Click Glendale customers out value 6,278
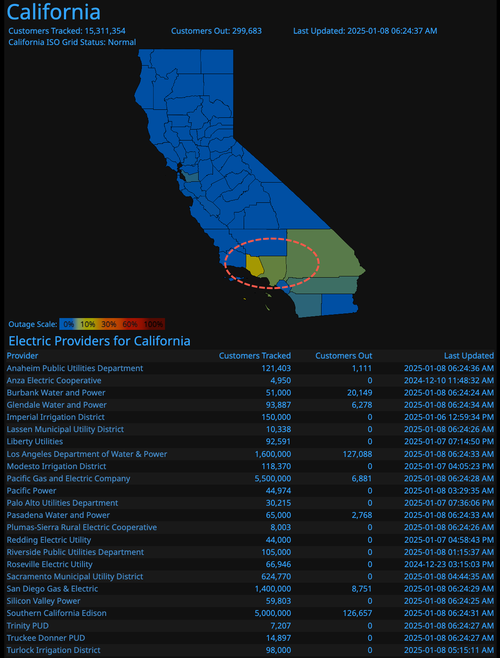 tap(362, 405)
